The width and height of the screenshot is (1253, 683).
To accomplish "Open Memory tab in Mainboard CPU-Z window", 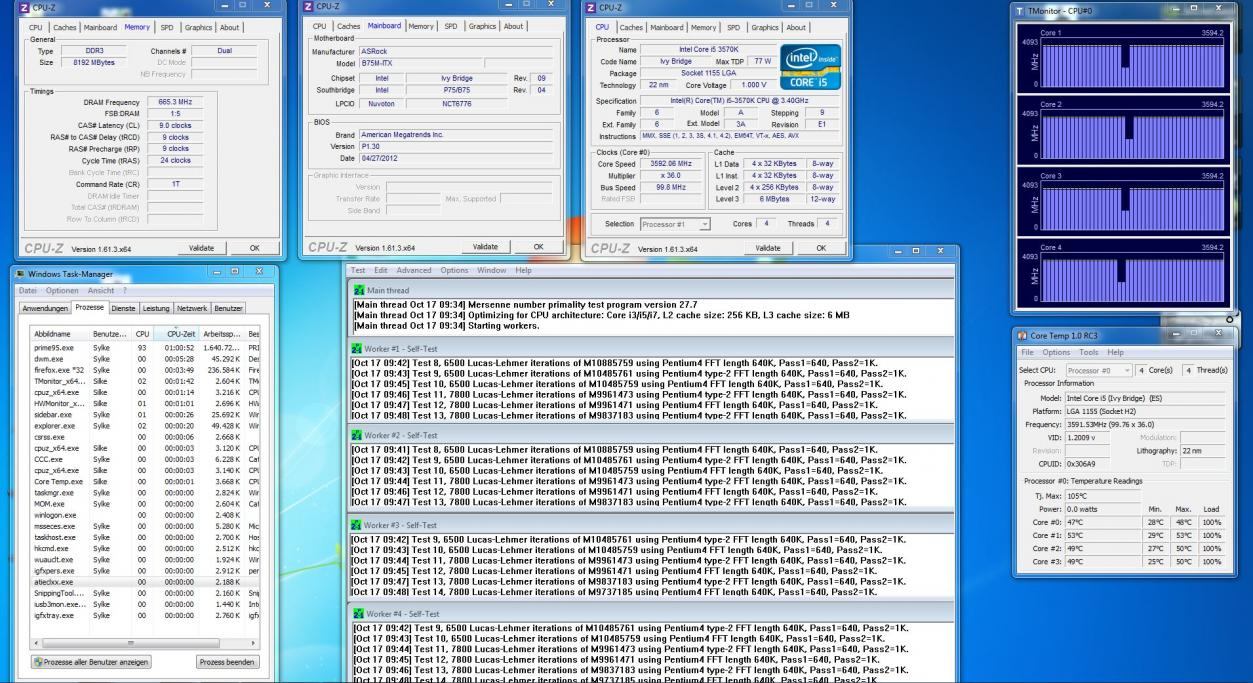I will click(421, 27).
